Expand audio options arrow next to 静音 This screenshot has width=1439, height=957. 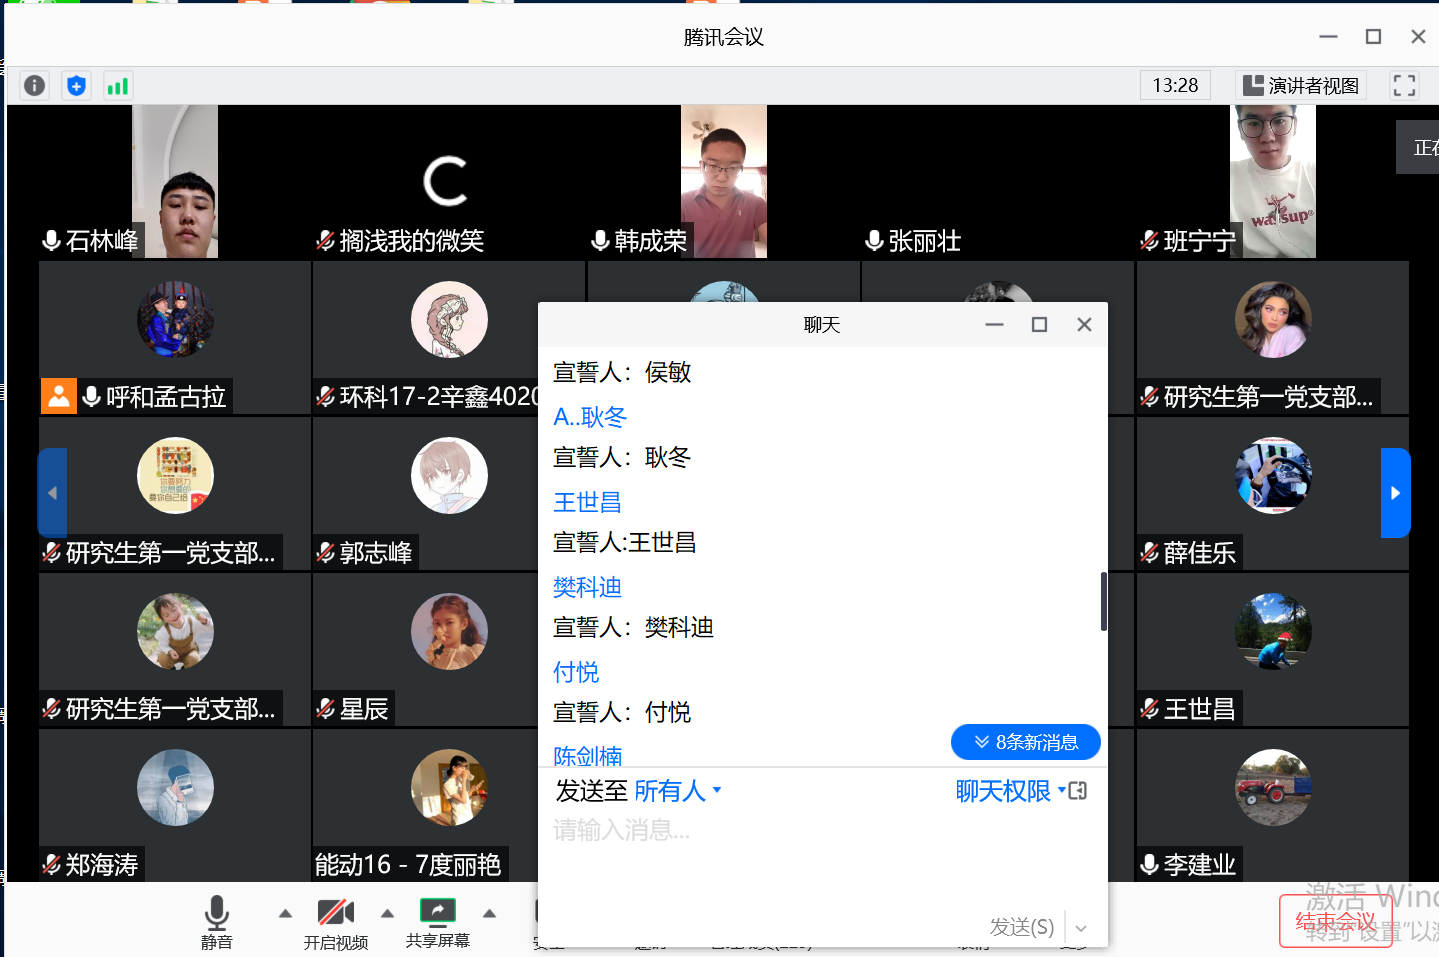click(x=285, y=913)
